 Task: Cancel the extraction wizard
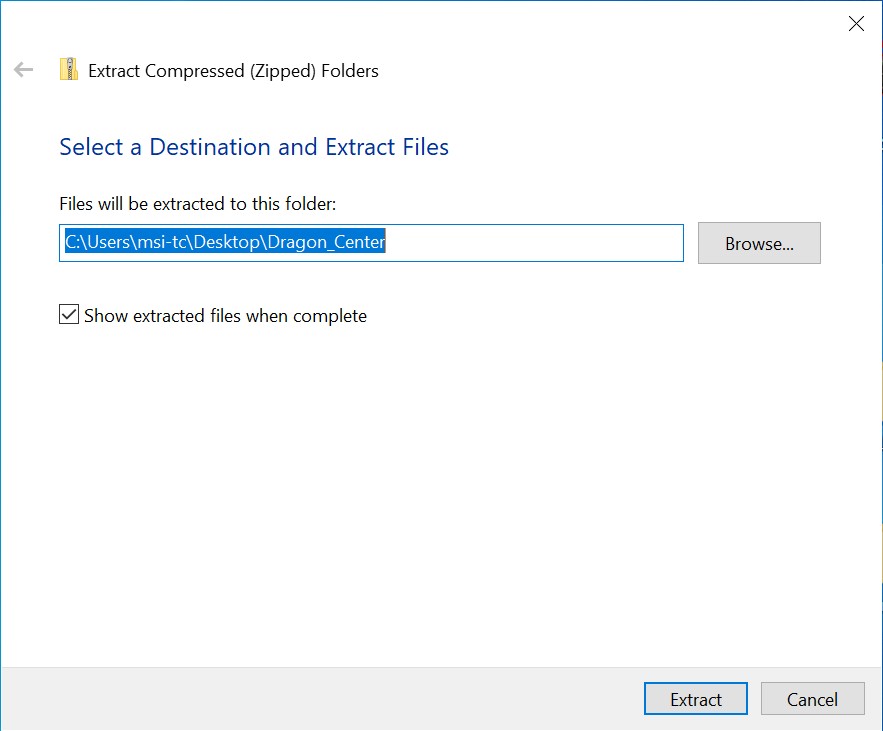[812, 699]
